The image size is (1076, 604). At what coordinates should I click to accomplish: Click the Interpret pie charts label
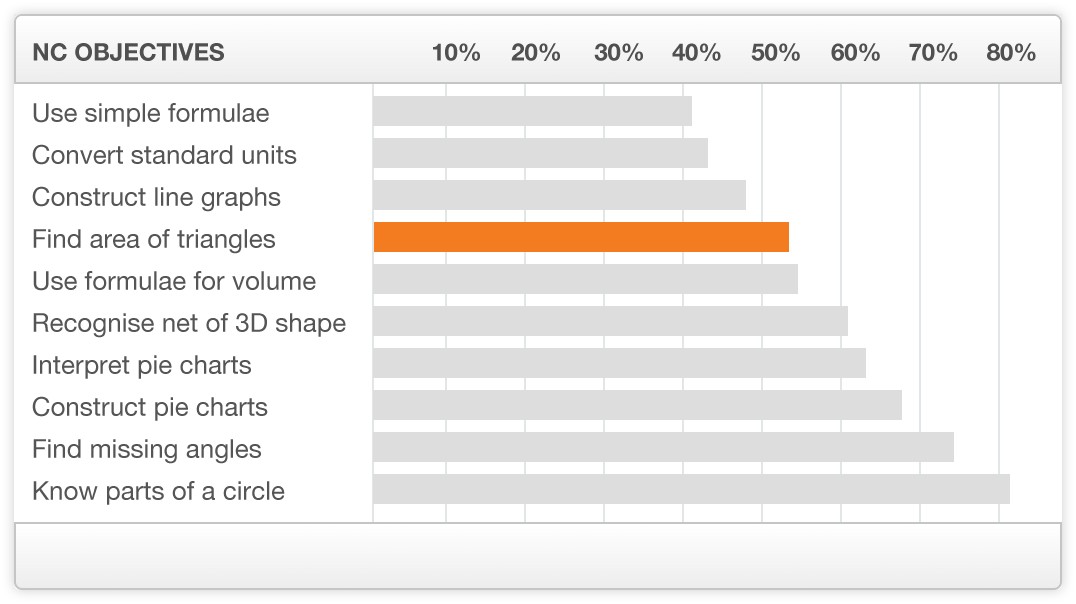pyautogui.click(x=142, y=365)
